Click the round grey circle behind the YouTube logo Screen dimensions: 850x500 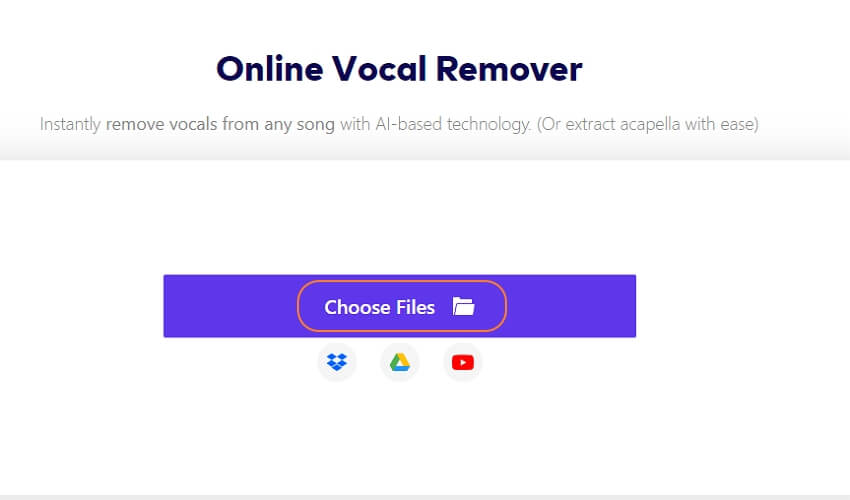pos(462,362)
